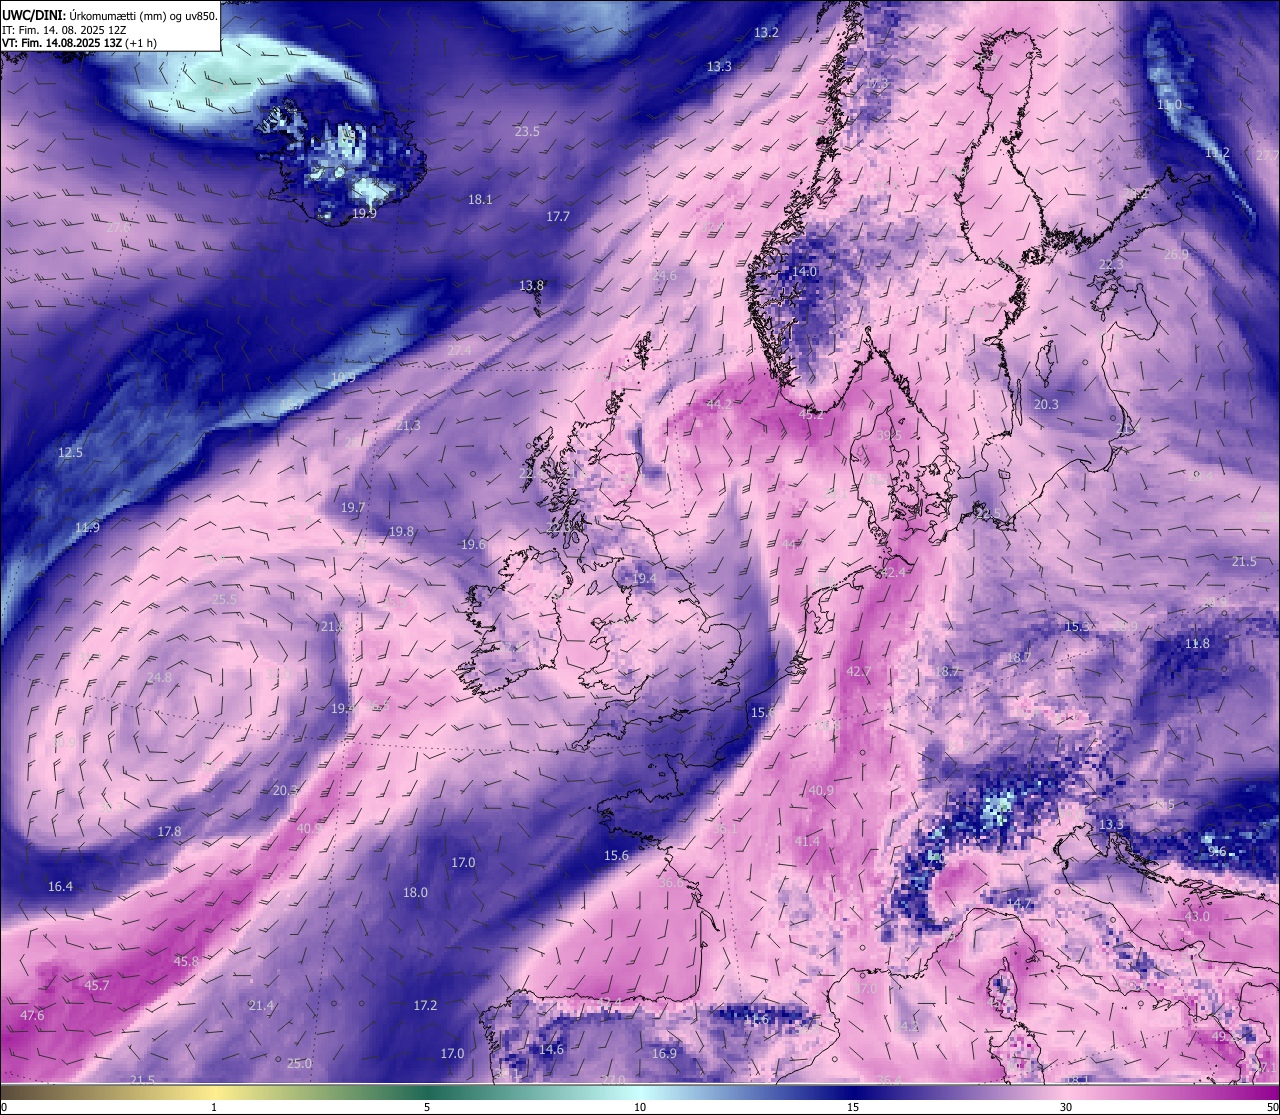1280x1115 pixels.
Task: Click the 14.7 value on the map
Action: pos(1019,904)
